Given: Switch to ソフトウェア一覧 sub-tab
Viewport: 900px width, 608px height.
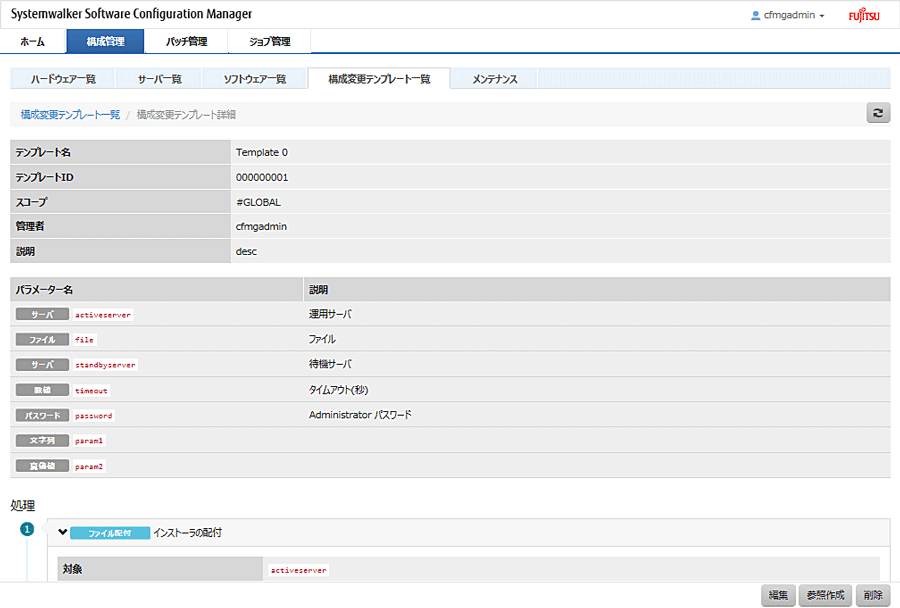Looking at the screenshot, I should [255, 79].
